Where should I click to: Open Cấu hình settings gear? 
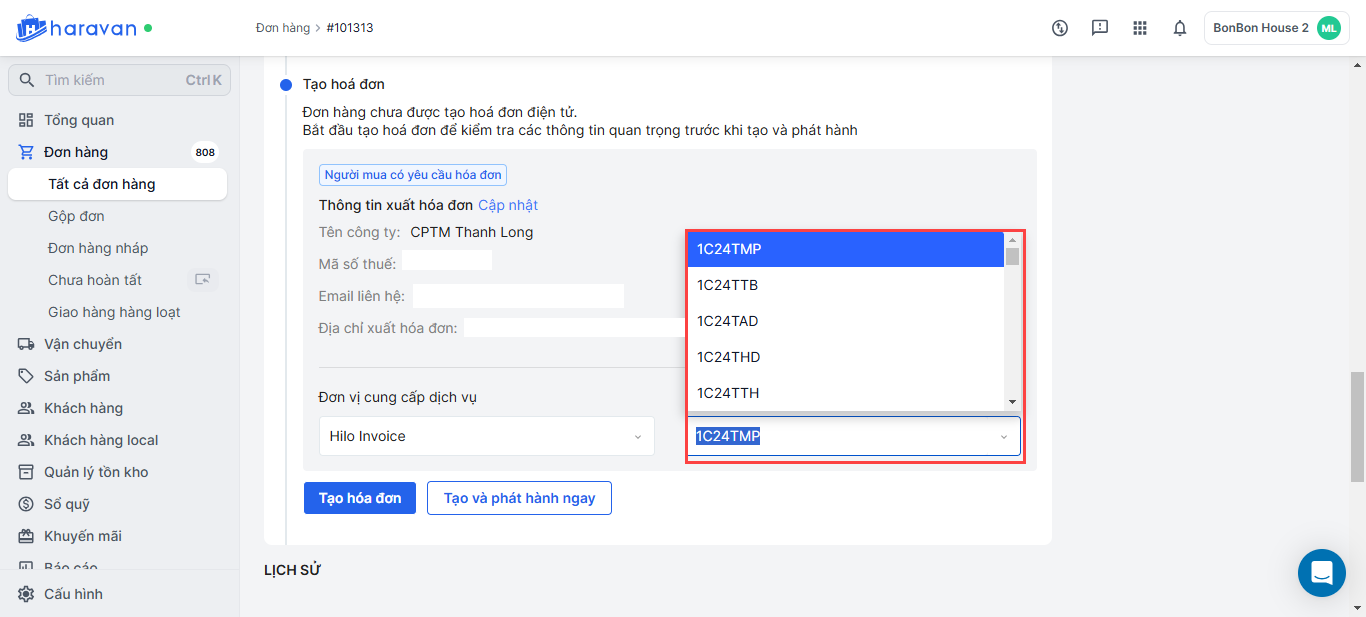coord(27,594)
